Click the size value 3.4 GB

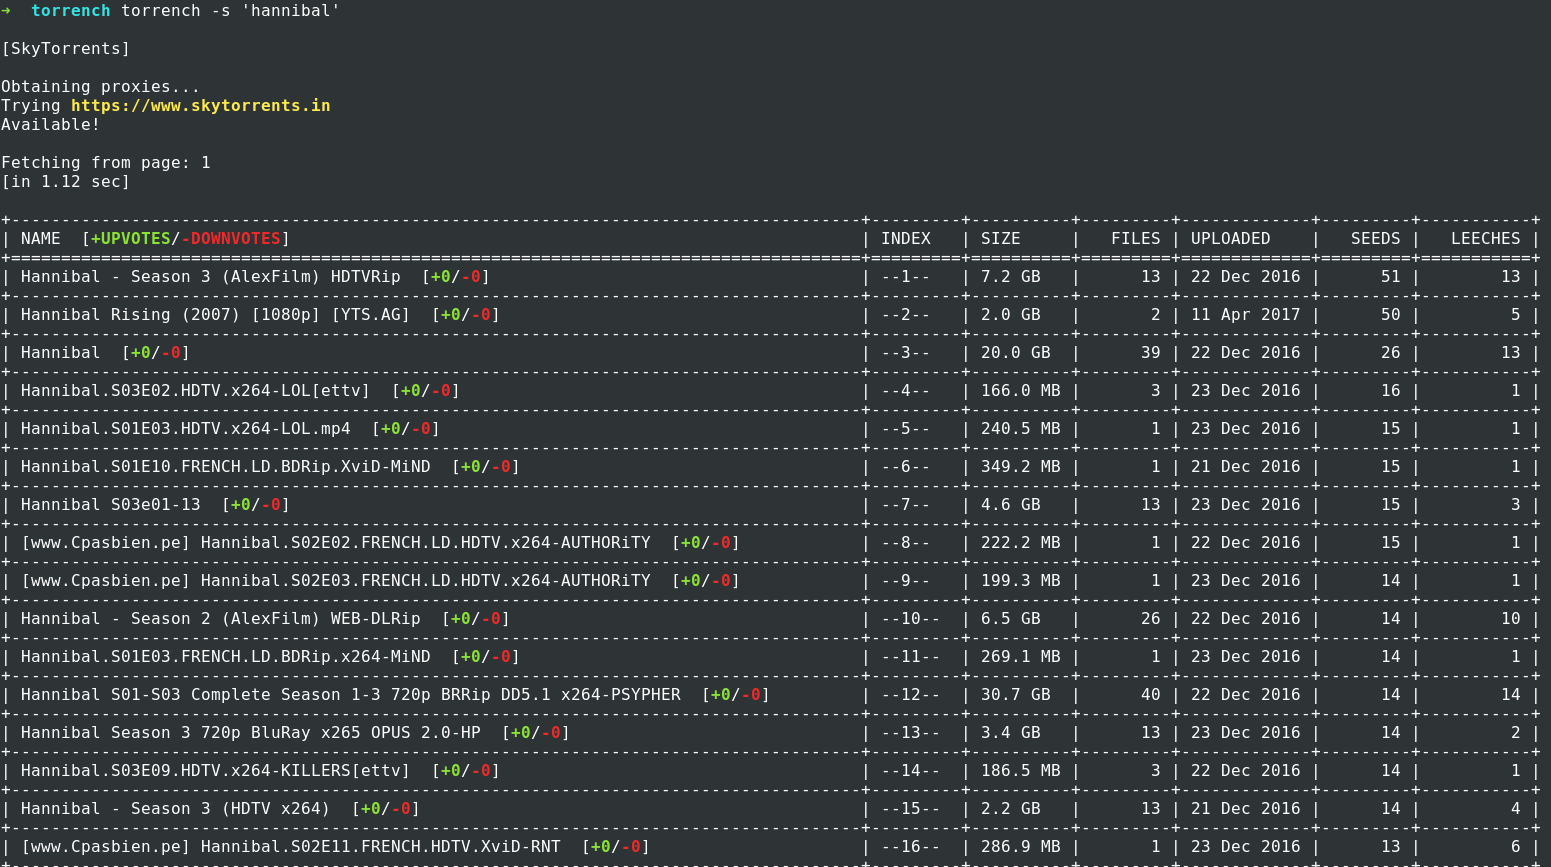tap(1011, 732)
